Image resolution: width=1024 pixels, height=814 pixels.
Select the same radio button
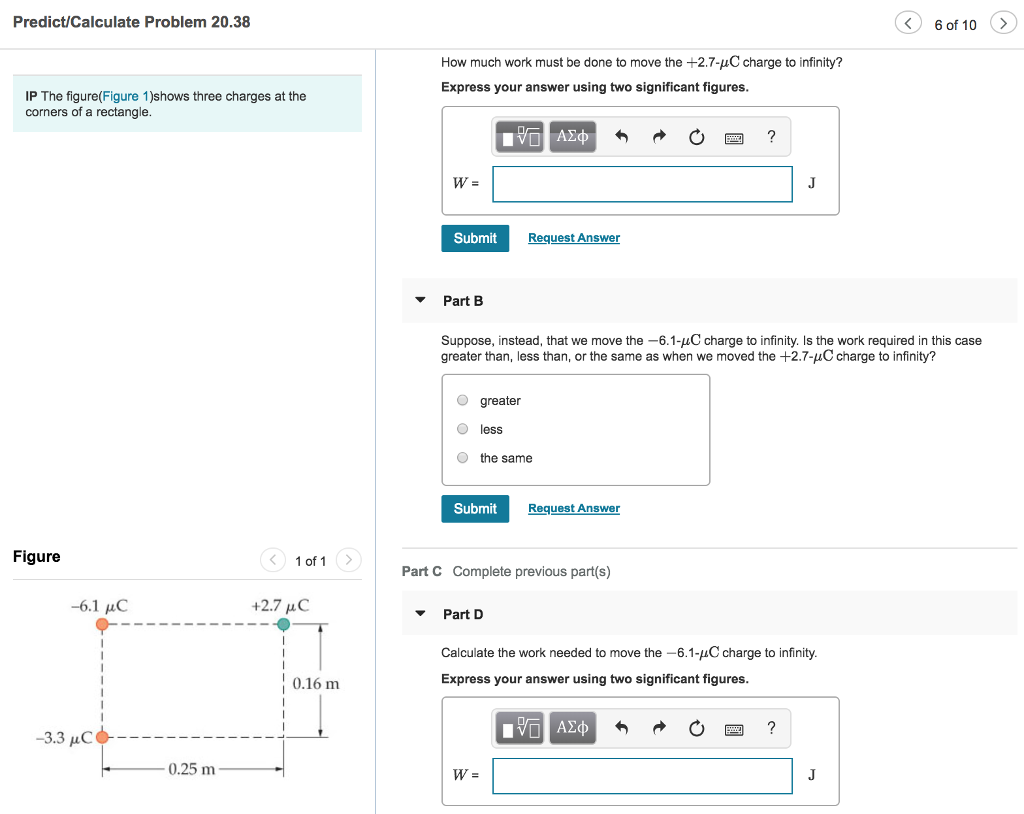(462, 457)
